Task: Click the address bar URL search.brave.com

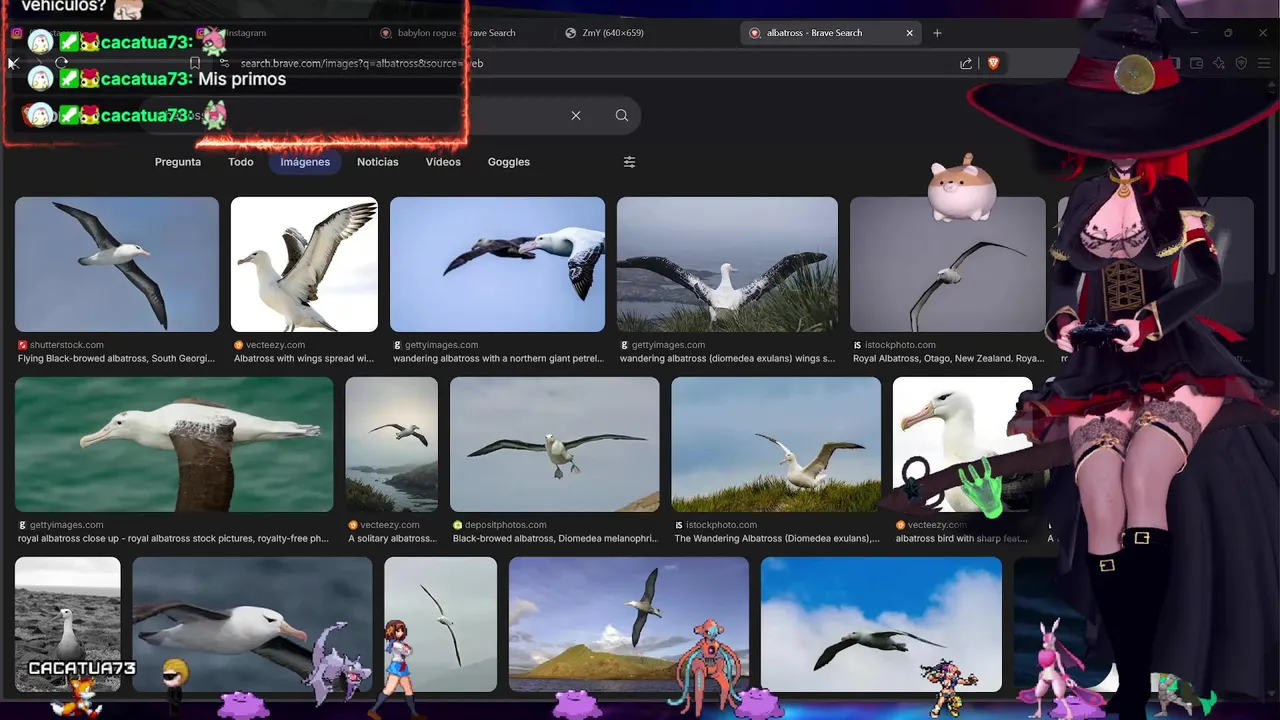Action: point(362,63)
